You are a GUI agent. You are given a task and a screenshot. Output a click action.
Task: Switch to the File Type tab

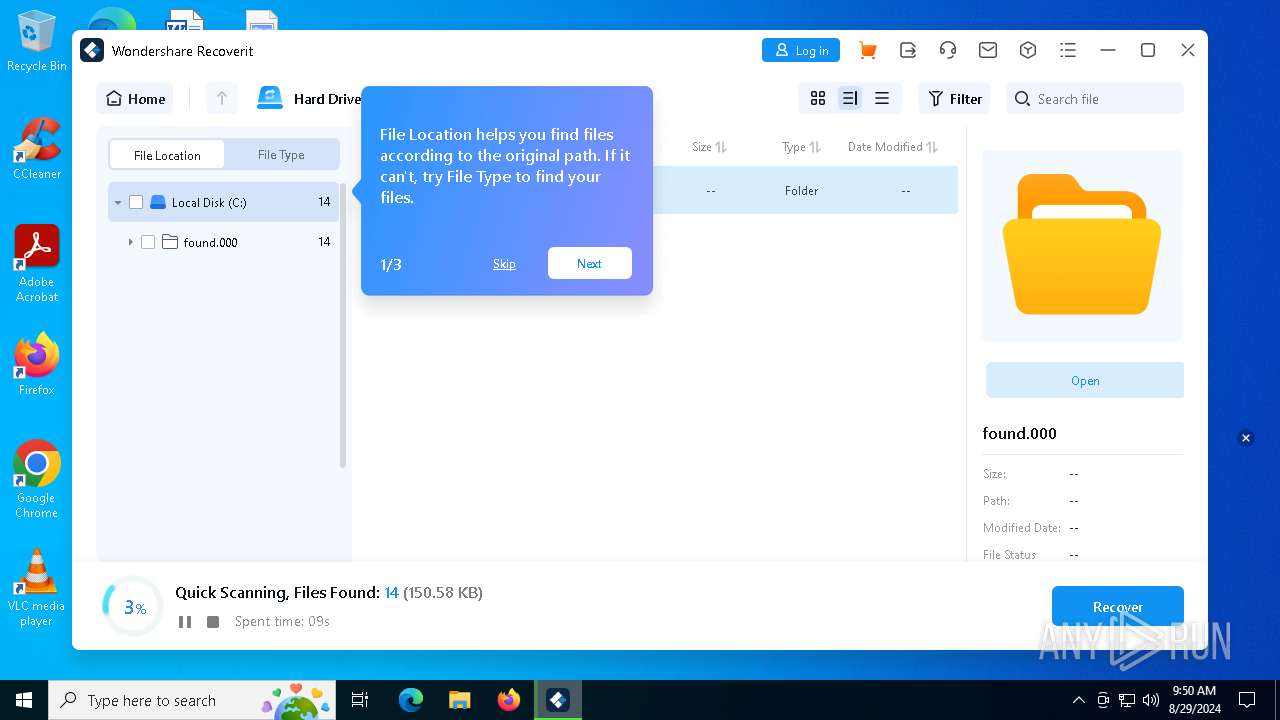281,155
